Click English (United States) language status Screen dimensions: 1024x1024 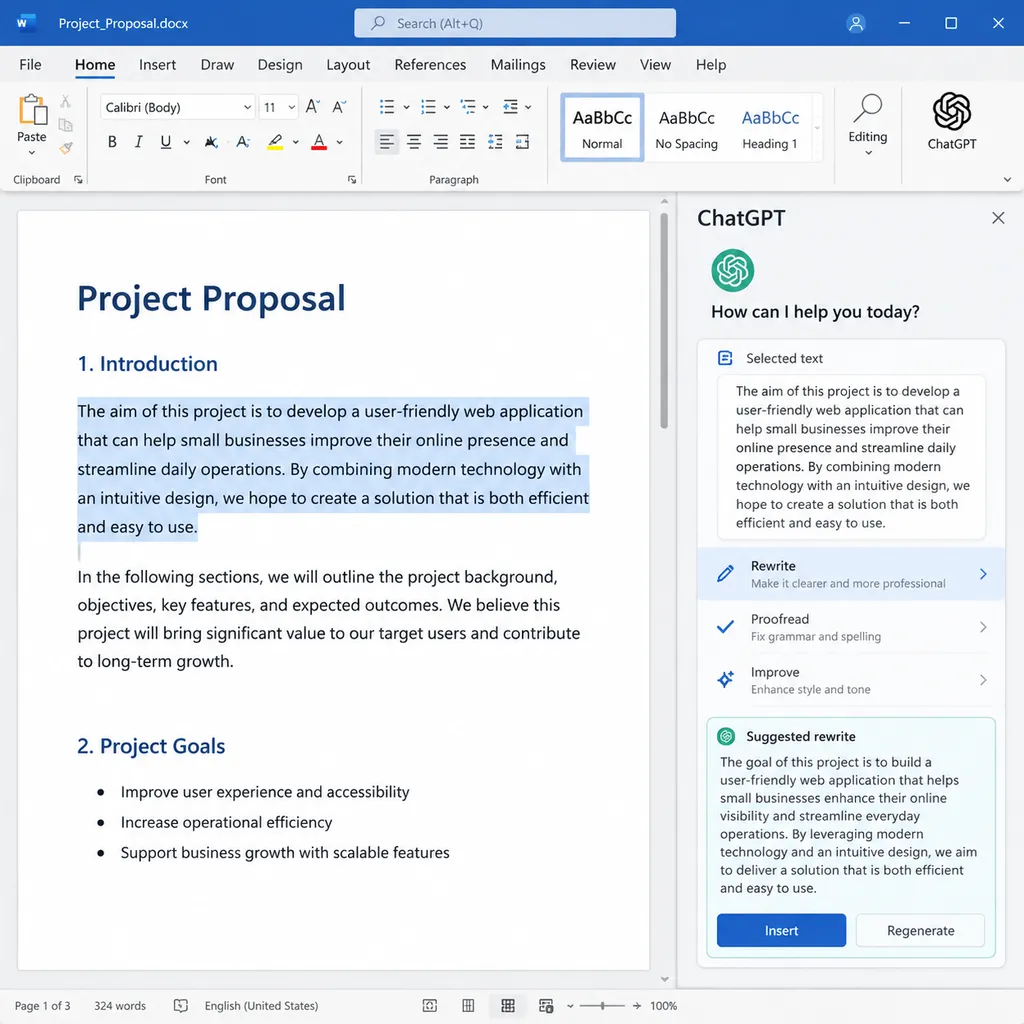tap(261, 1006)
